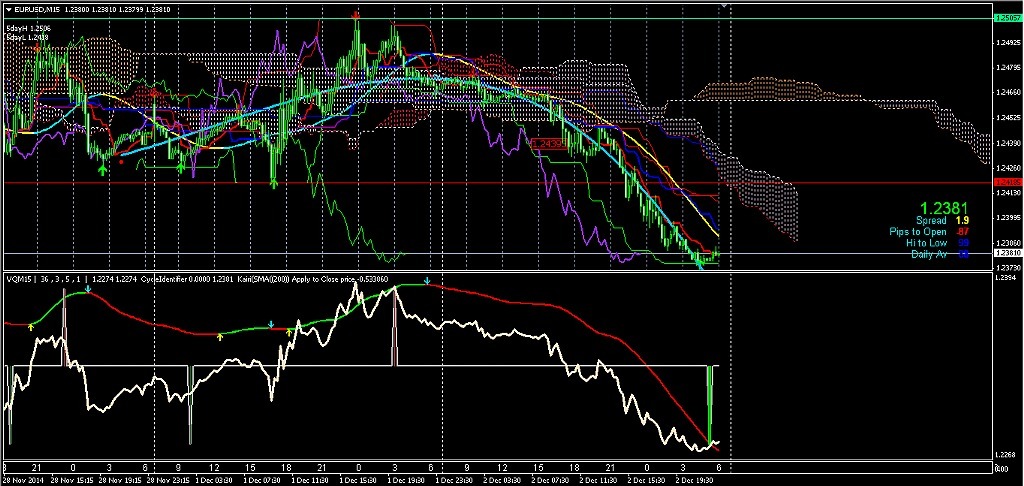
Task: Click the yellow 1.9 spread value
Action: (x=963, y=221)
